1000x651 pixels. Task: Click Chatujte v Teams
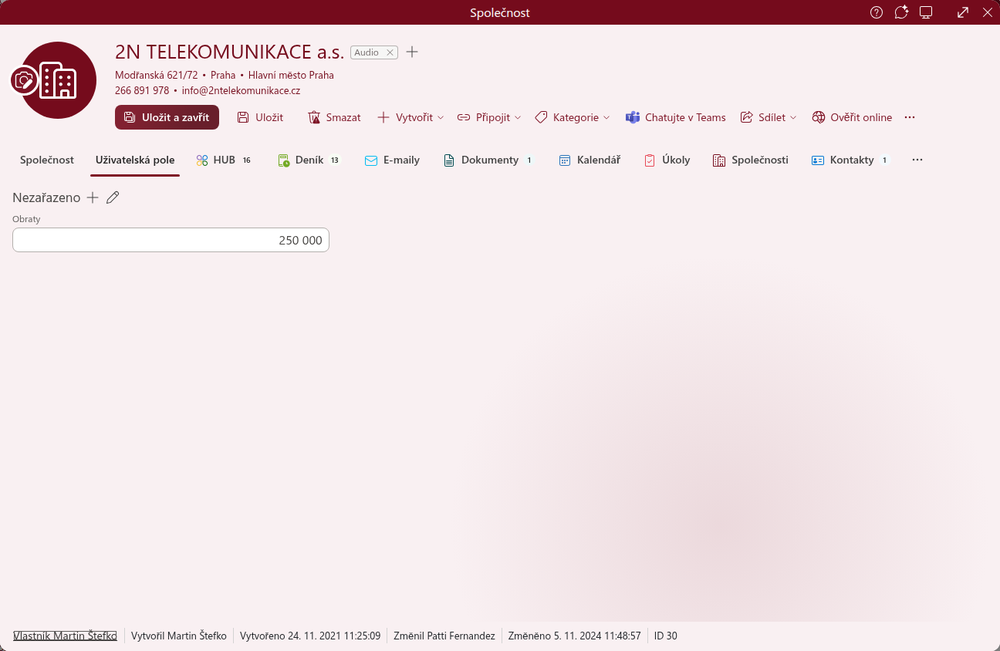(x=676, y=117)
